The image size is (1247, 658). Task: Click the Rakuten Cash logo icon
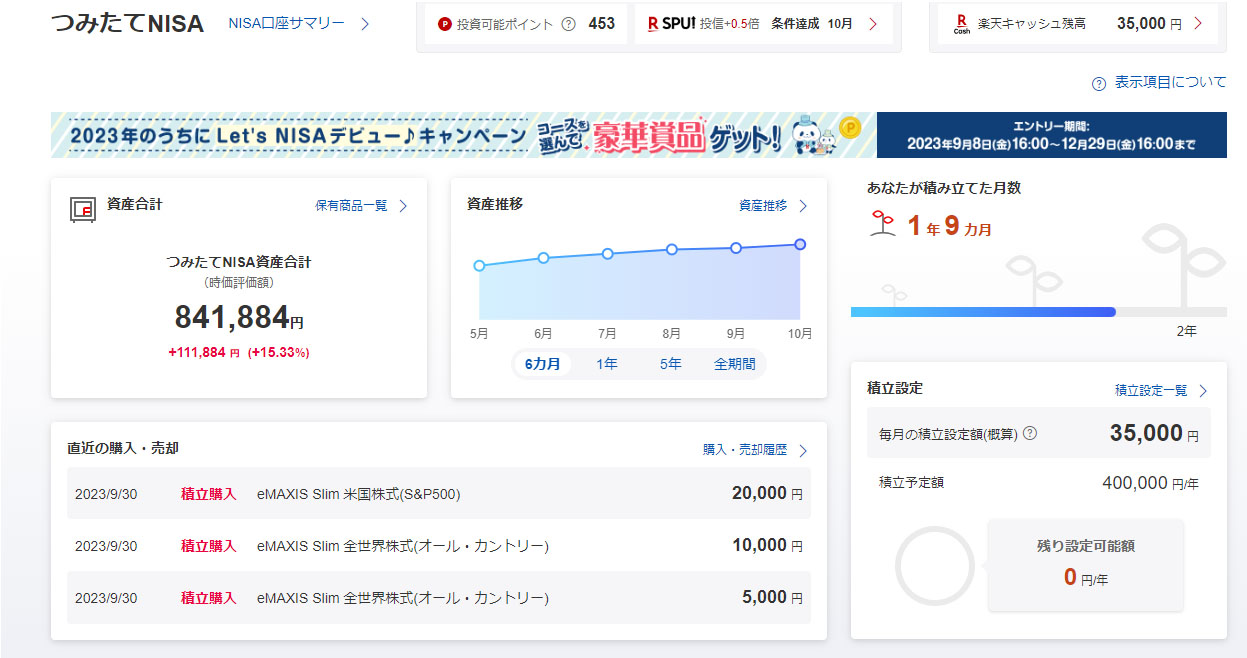tap(961, 23)
